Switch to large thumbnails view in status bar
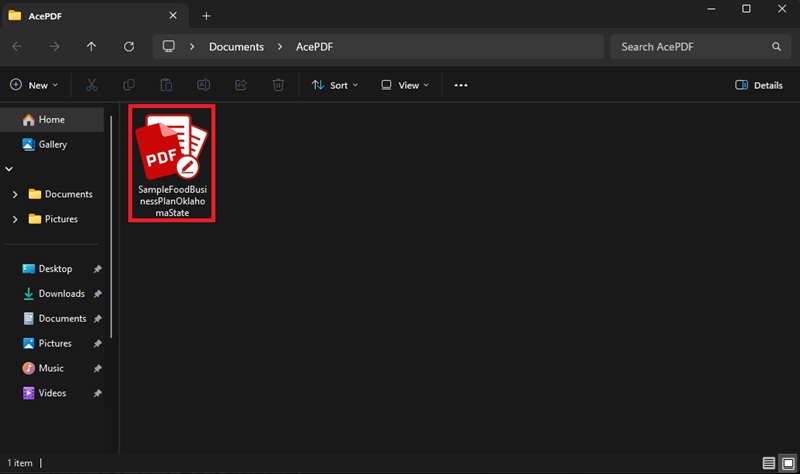 pos(788,463)
